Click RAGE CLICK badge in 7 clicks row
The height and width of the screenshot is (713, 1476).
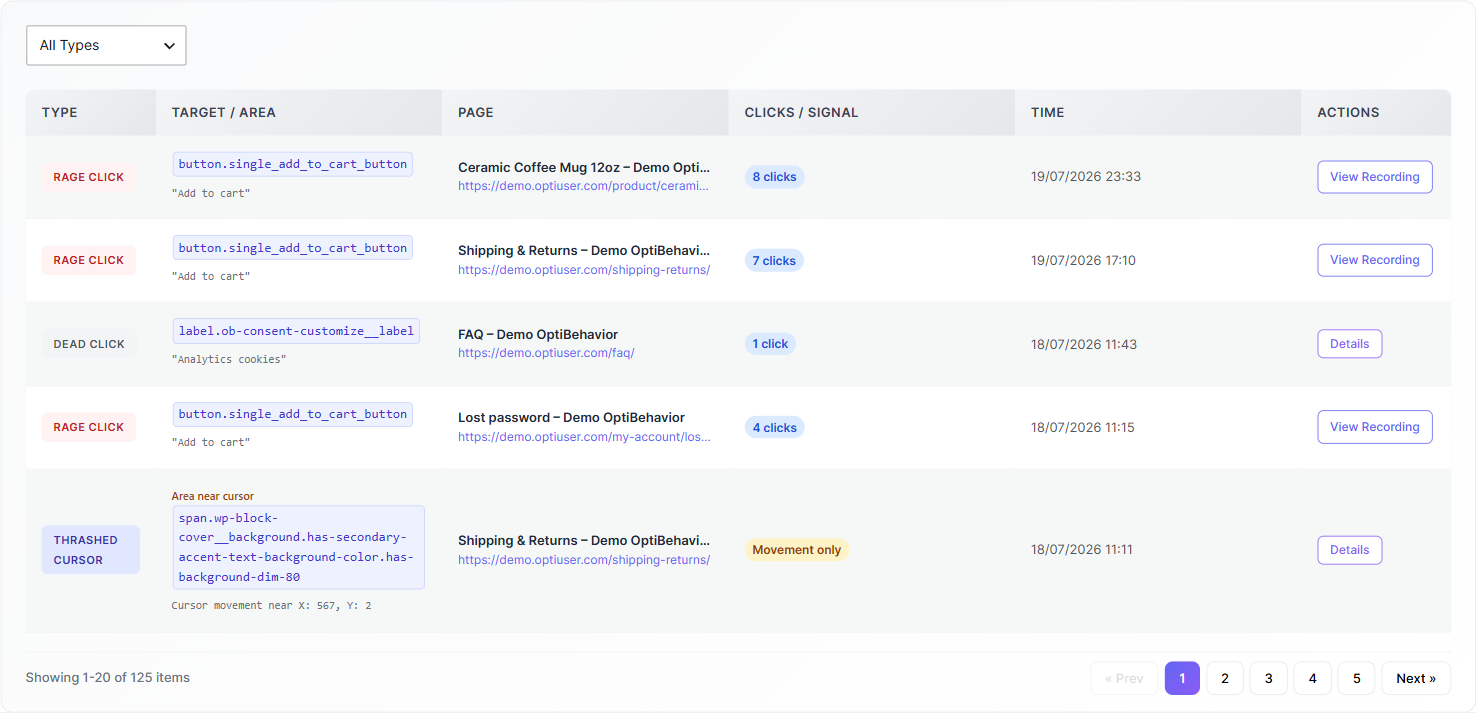(x=89, y=260)
